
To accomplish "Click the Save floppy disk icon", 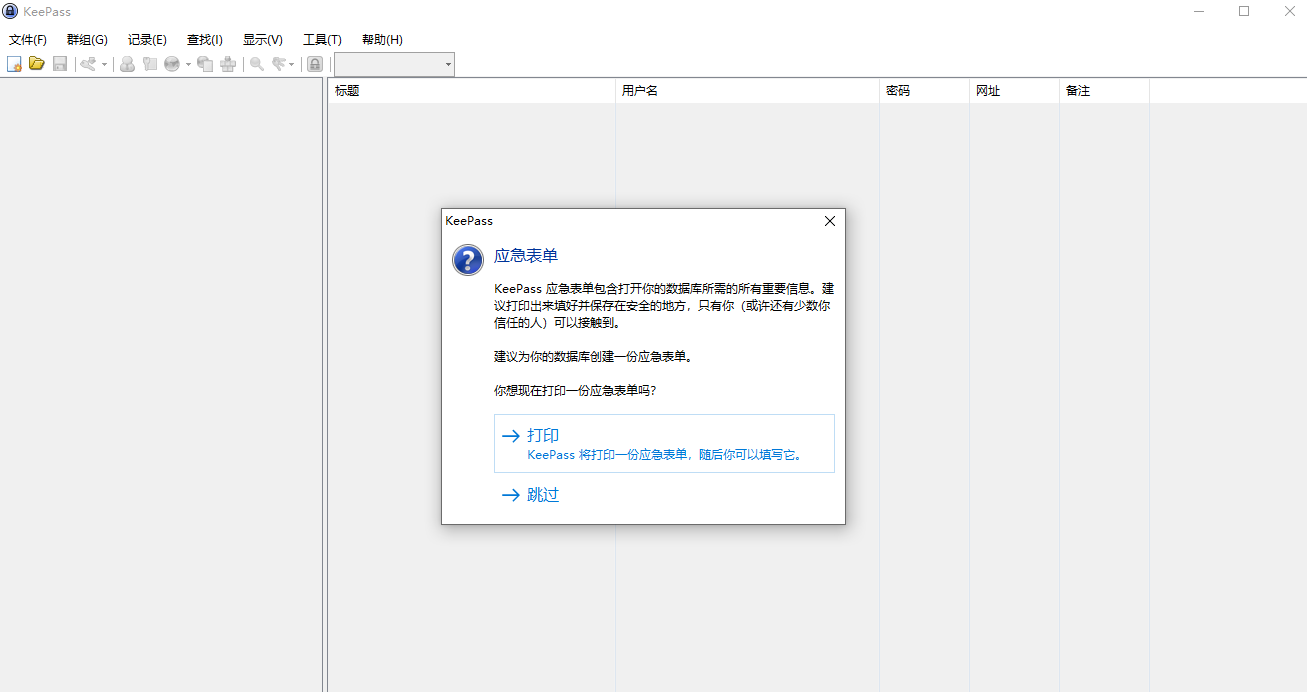I will tap(60, 64).
